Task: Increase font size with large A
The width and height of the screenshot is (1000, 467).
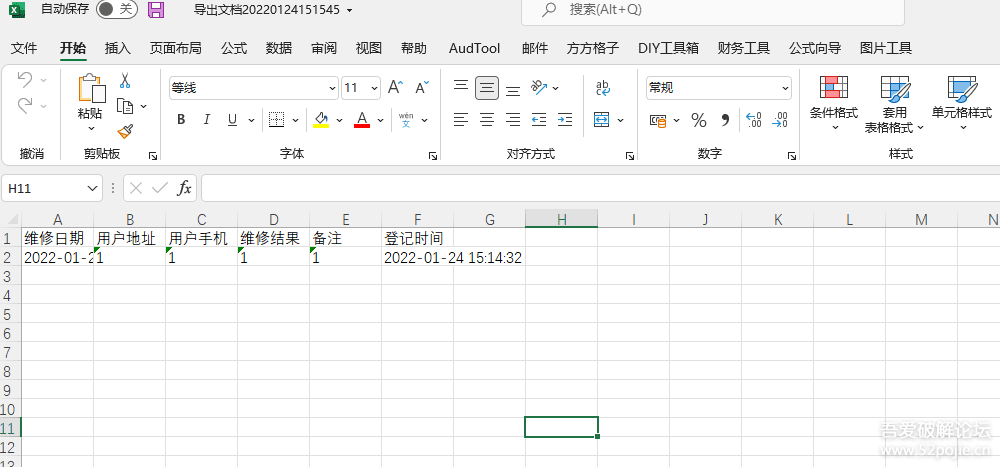Action: [395, 87]
